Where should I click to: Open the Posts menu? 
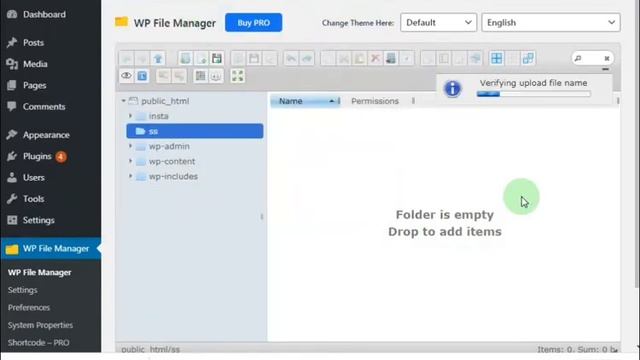point(51,42)
